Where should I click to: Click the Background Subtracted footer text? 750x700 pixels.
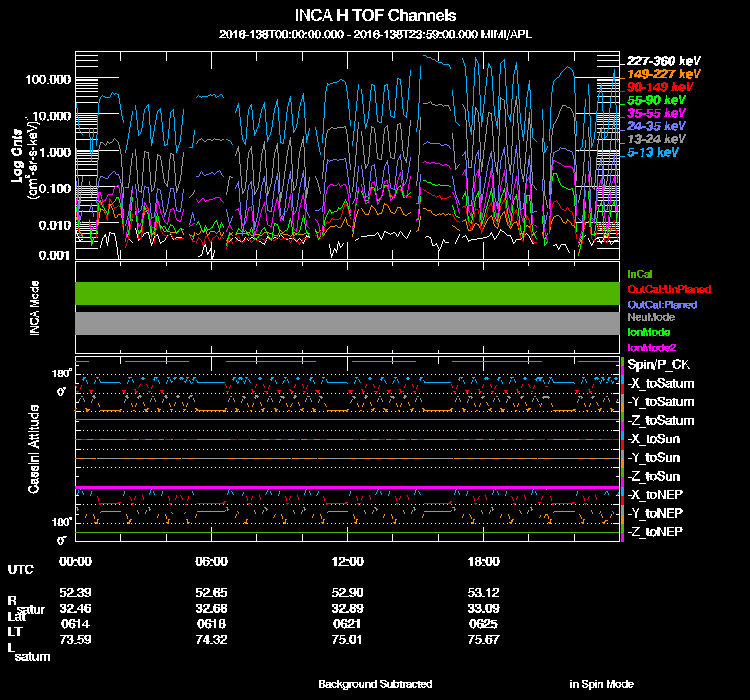[375, 684]
